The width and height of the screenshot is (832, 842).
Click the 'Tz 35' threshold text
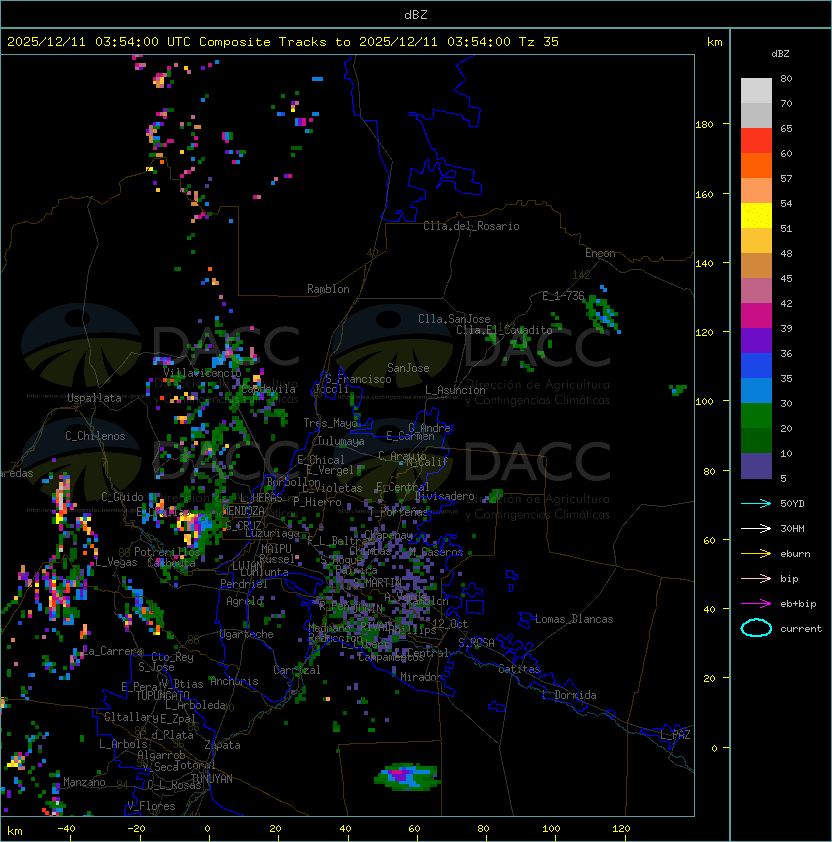tap(539, 42)
